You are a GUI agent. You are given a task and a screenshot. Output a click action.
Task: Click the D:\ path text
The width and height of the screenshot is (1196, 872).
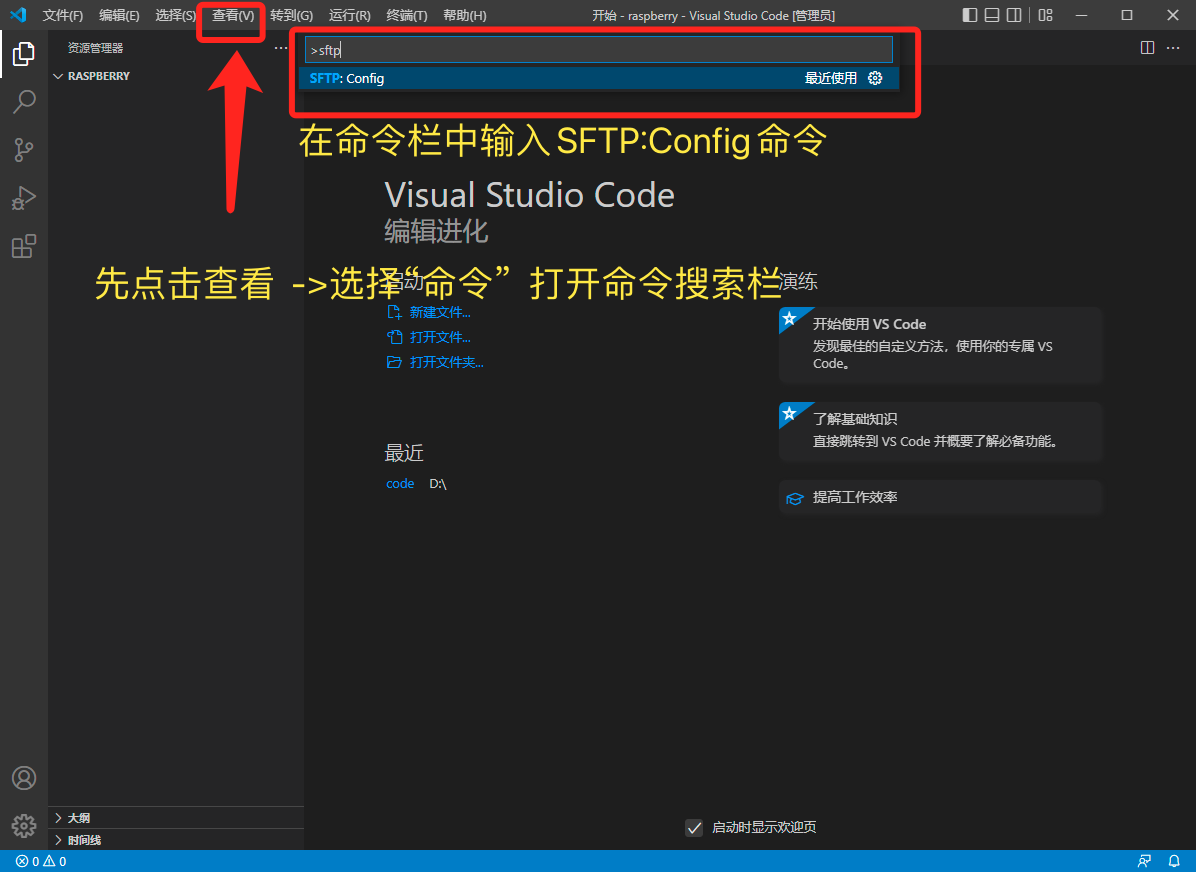point(438,484)
